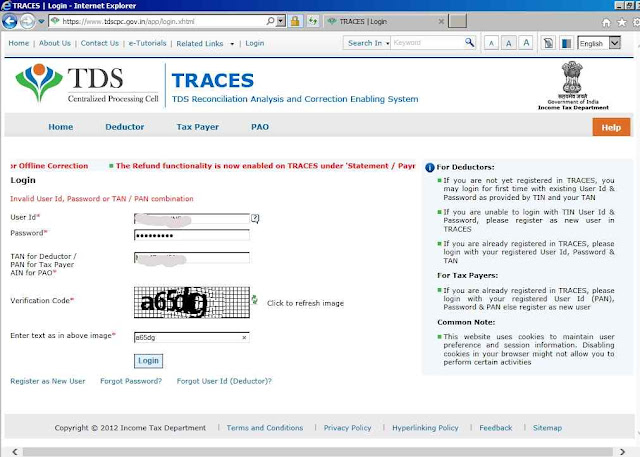This screenshot has width=640, height=457.
Task: Open the Deductor menu
Action: point(124,127)
